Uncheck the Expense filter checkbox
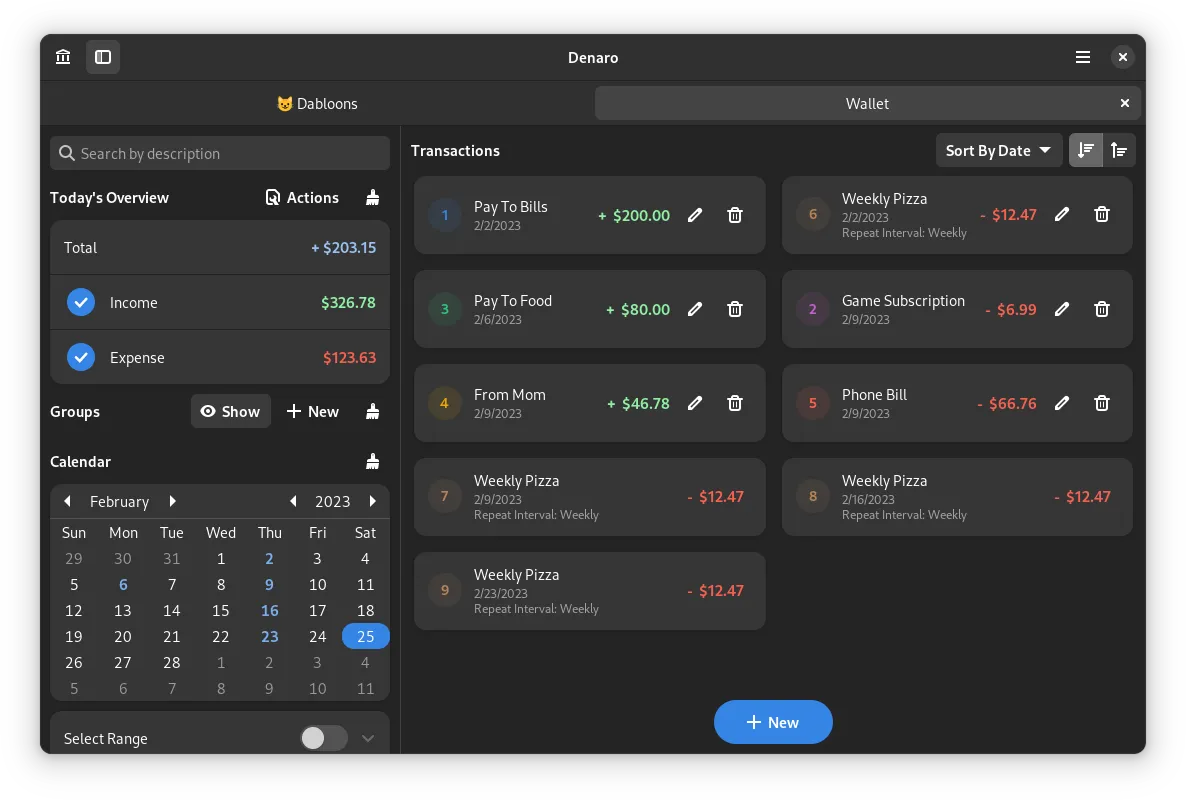The height and width of the screenshot is (800, 1186). [x=81, y=357]
